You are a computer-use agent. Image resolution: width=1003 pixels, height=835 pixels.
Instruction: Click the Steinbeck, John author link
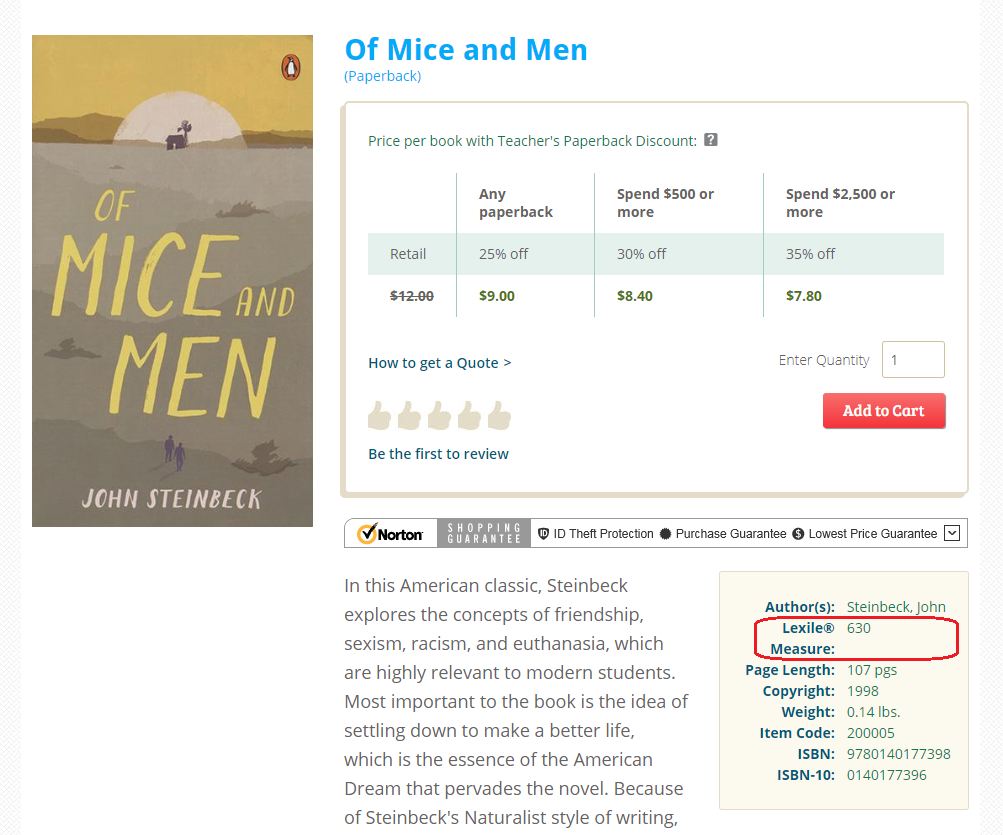896,607
